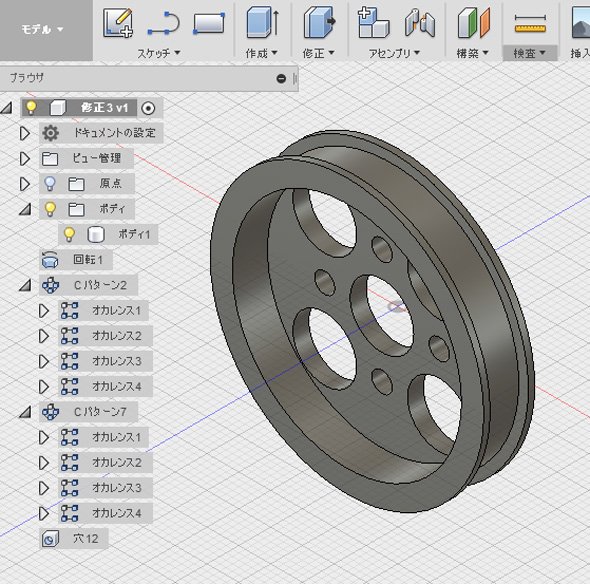
Task: Collapse the ブラウザ panel with minus button
Action: click(281, 78)
